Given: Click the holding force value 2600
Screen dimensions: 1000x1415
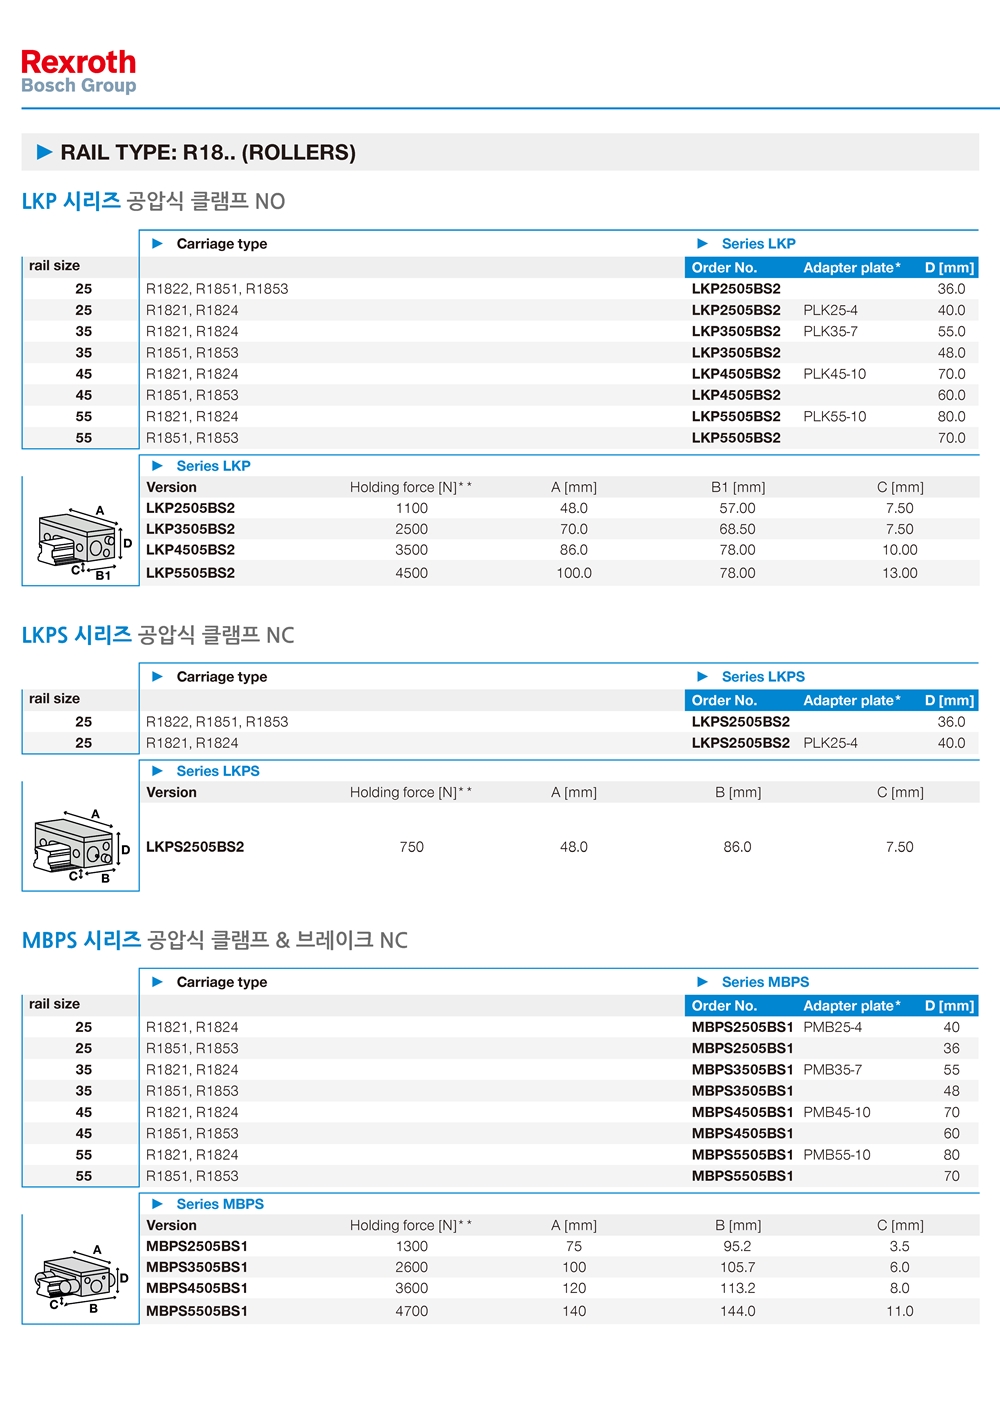Looking at the screenshot, I should point(411,1267).
